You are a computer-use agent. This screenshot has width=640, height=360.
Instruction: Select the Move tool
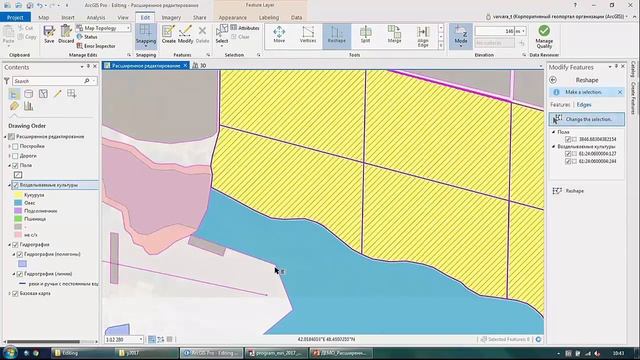279,35
